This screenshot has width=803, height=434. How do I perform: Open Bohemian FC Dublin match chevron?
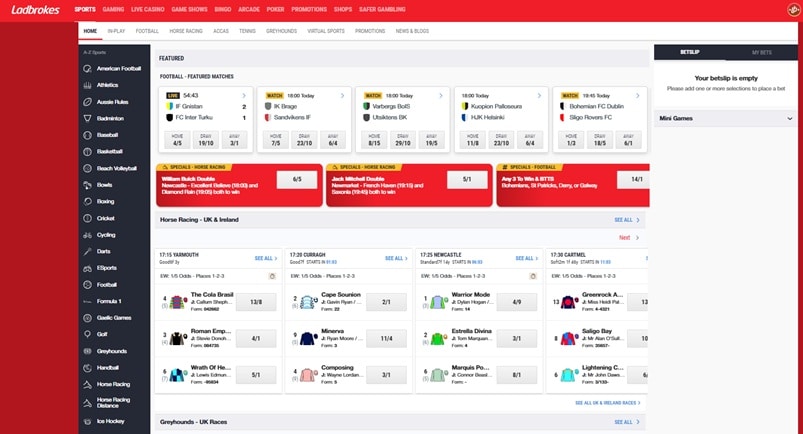(x=638, y=96)
